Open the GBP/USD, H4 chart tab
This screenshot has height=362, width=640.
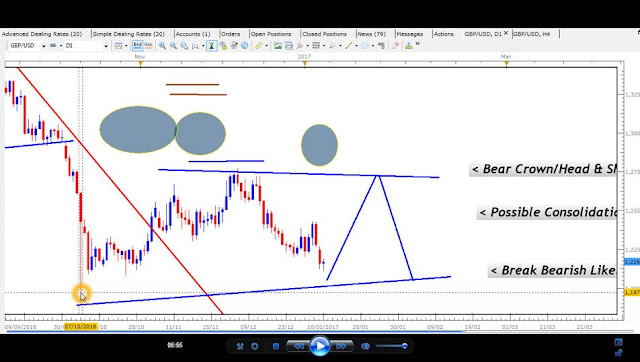click(531, 34)
